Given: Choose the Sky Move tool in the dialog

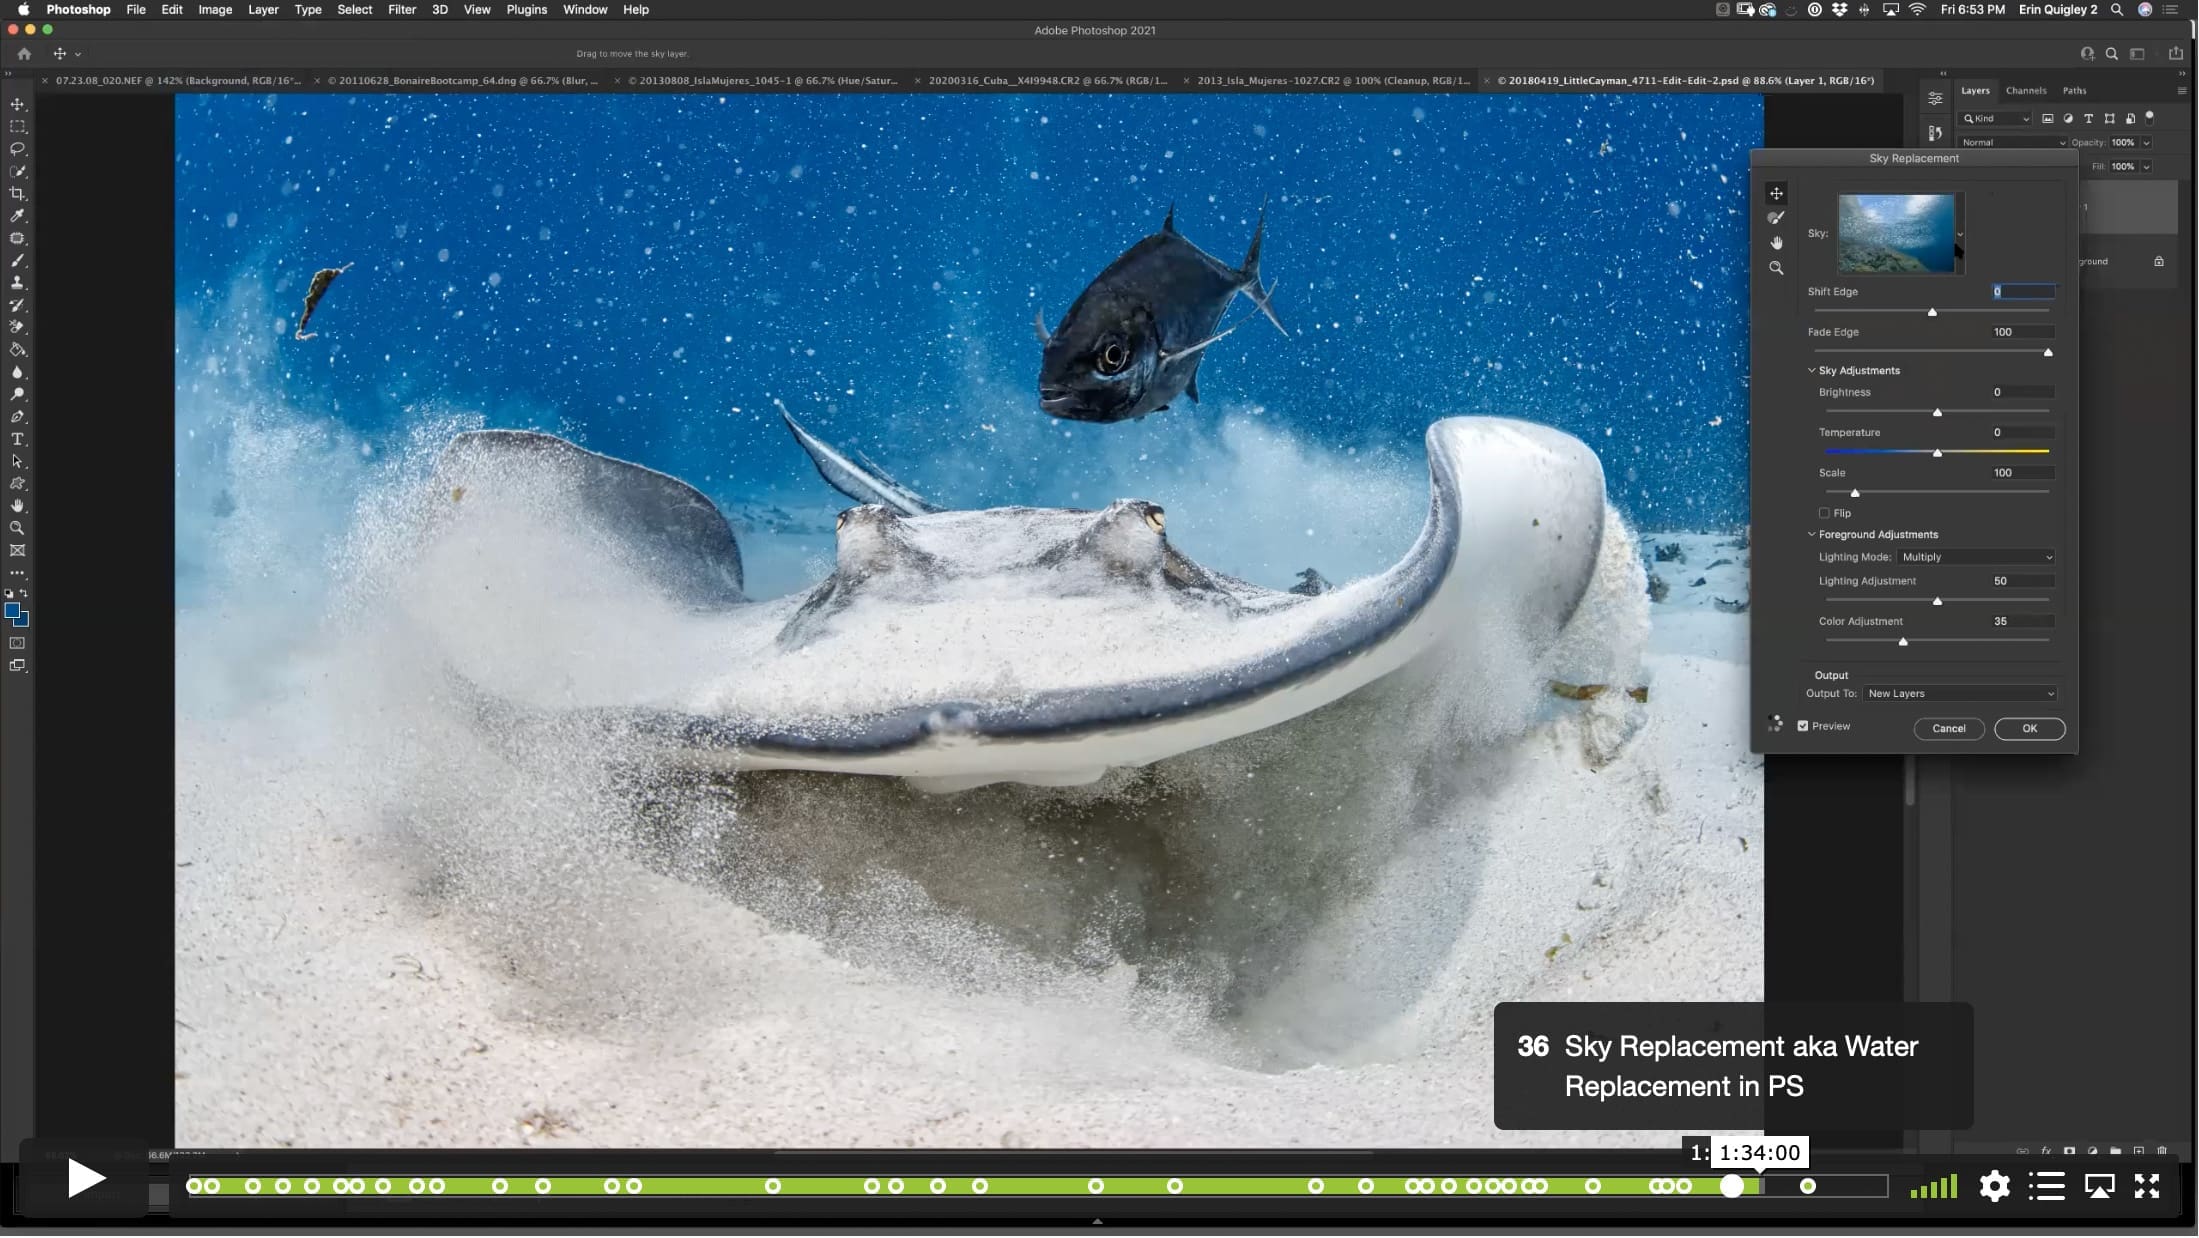Looking at the screenshot, I should click(1776, 193).
